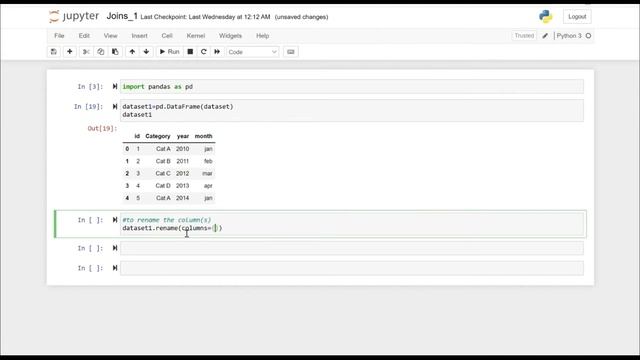
Task: Insert cell below with plus icon
Action: coord(70,52)
